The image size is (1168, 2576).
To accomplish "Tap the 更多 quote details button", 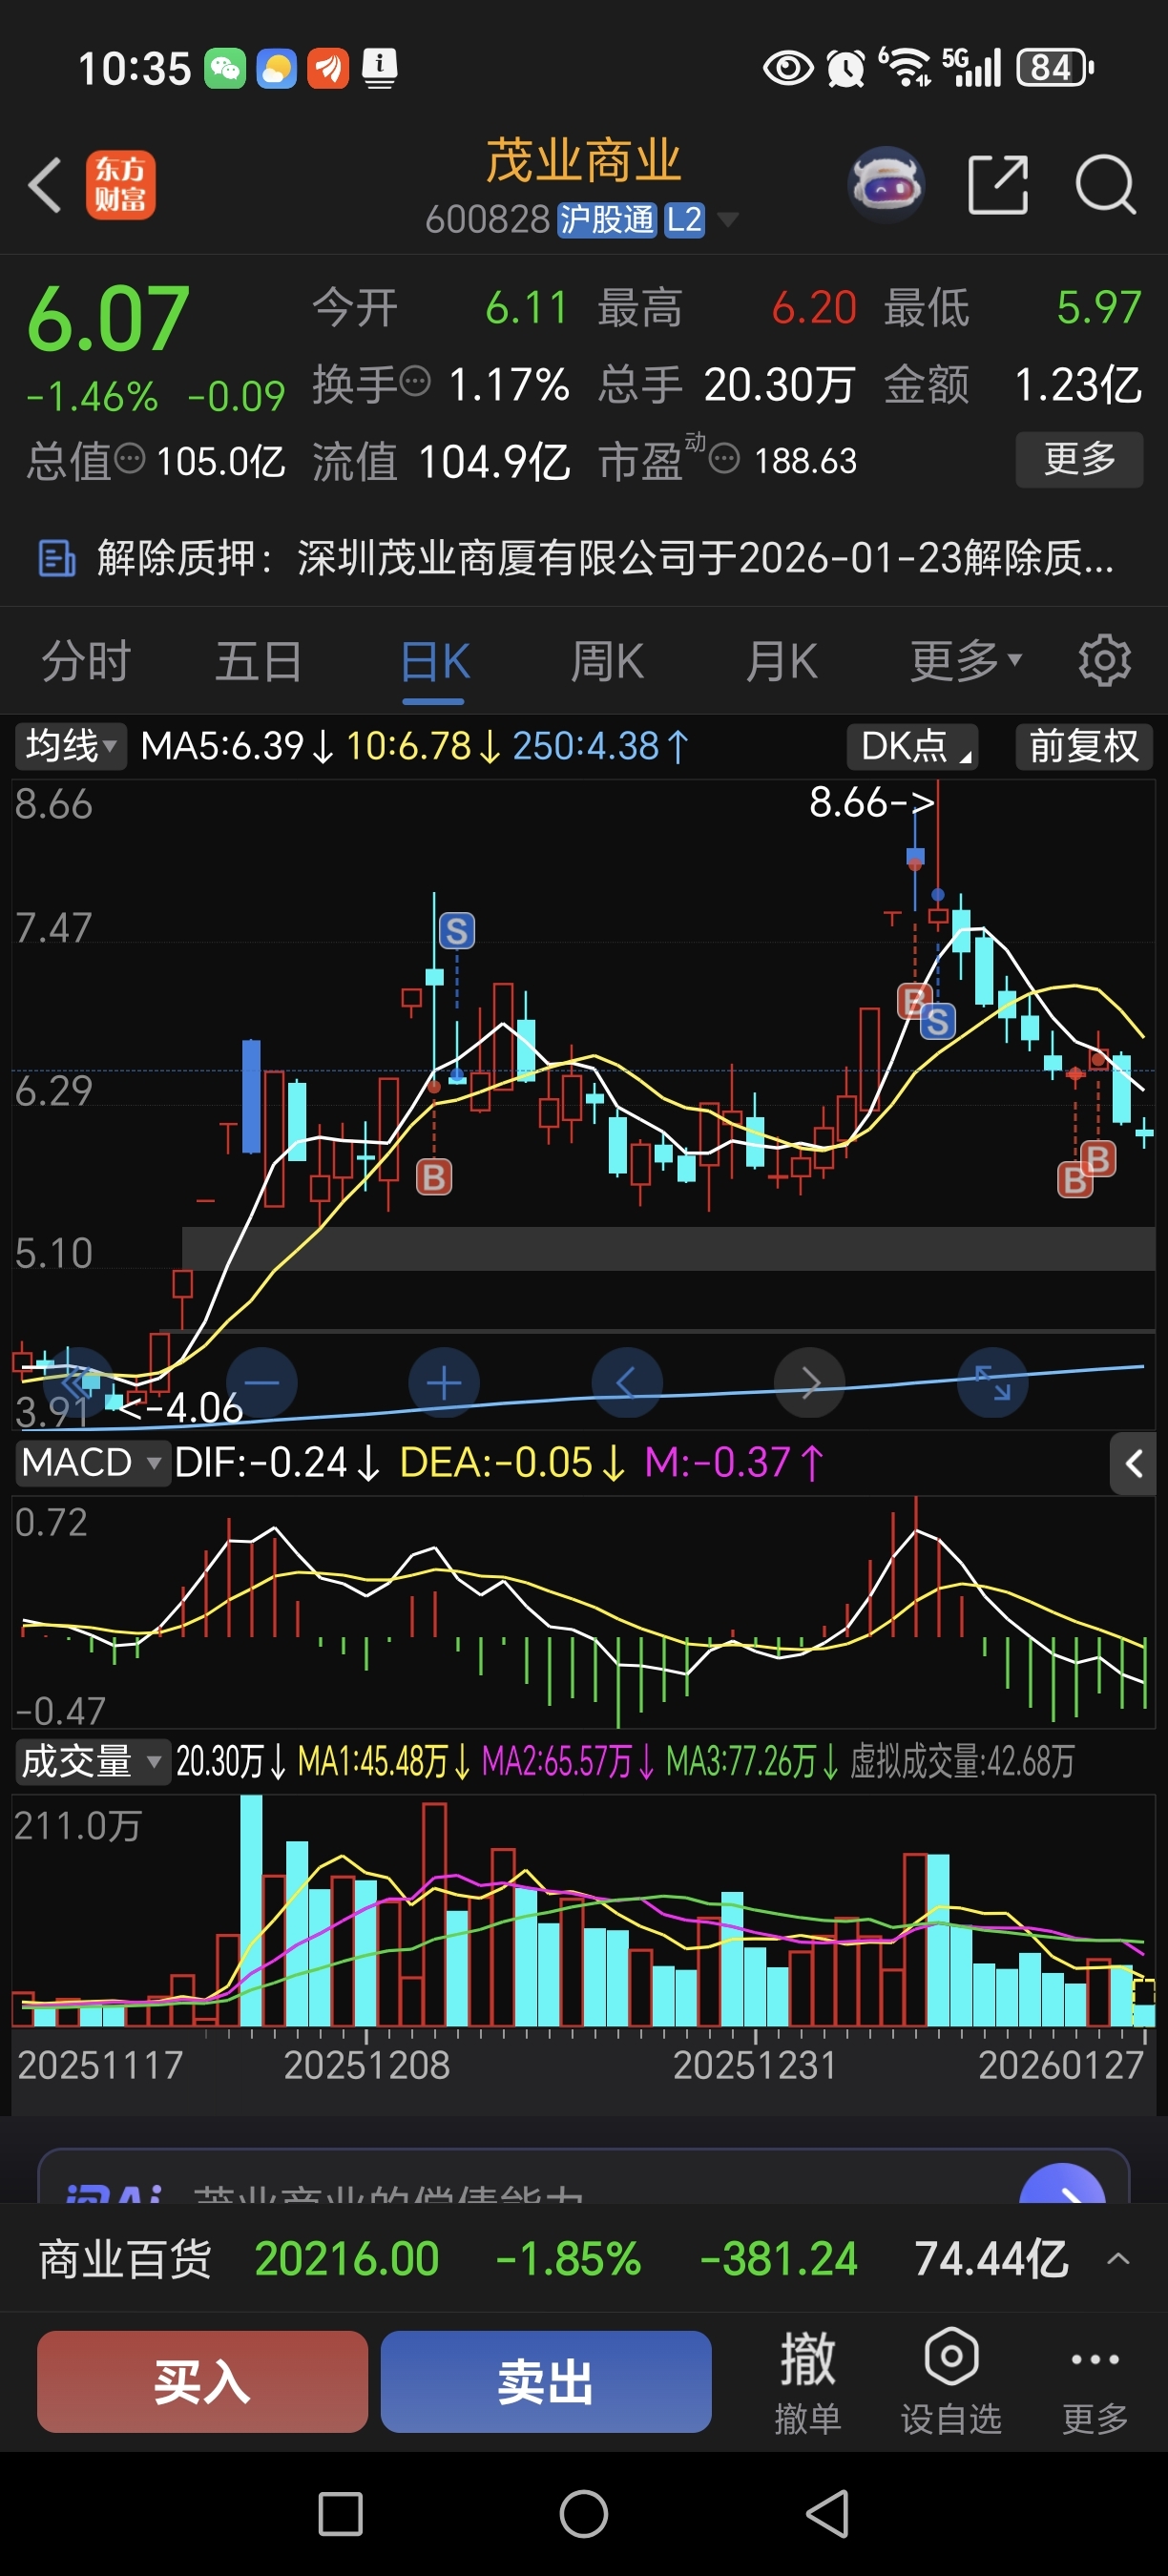I will tap(1079, 459).
